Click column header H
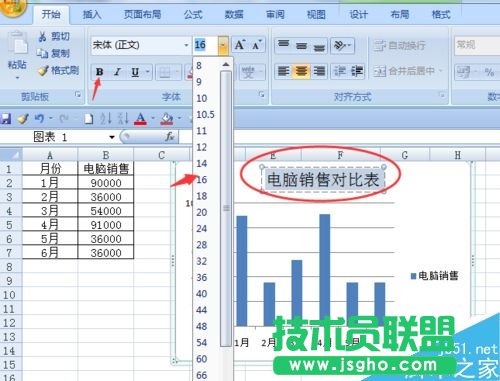This screenshot has height=381, width=500. point(458,155)
